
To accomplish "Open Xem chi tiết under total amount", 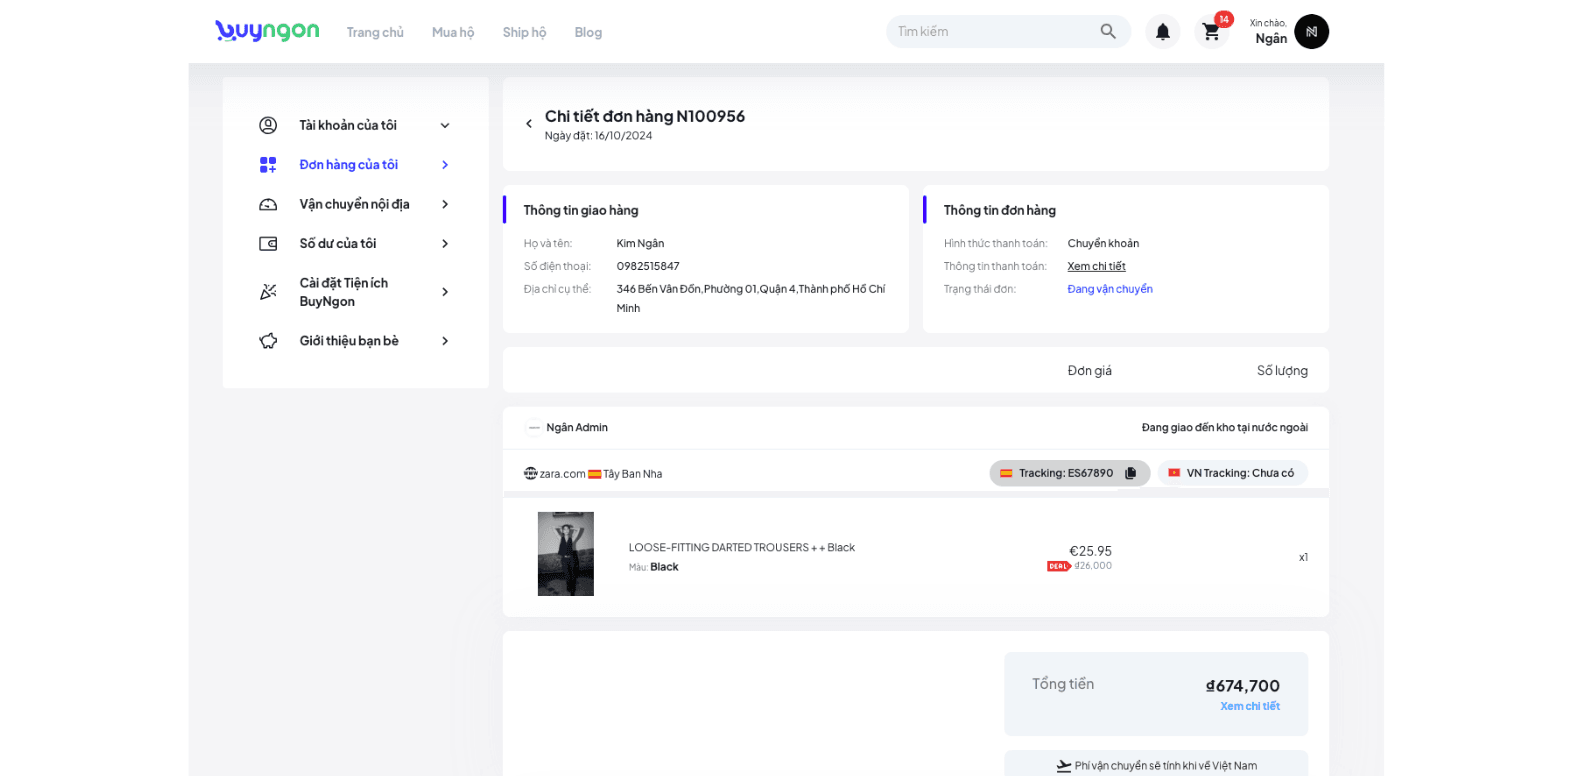I will pyautogui.click(x=1249, y=706).
